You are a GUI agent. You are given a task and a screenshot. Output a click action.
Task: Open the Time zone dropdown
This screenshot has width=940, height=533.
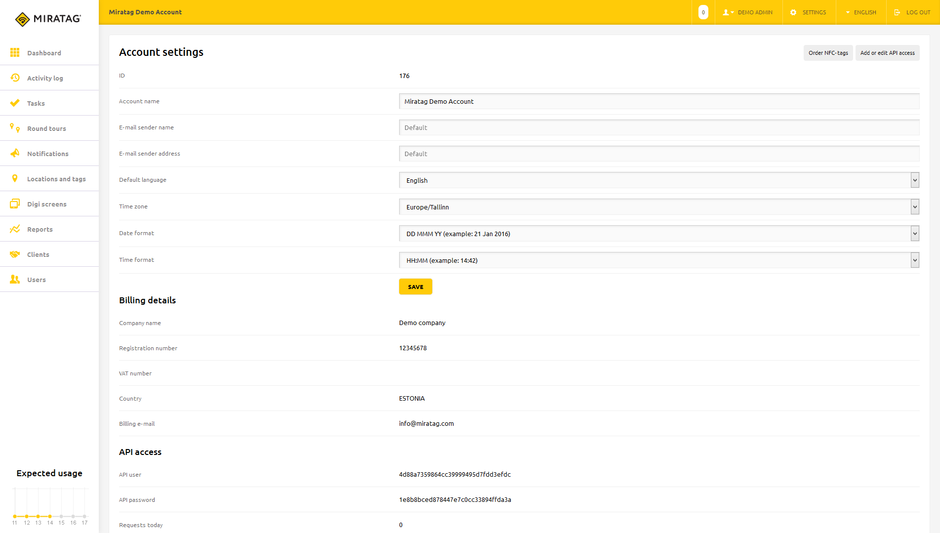click(x=659, y=207)
